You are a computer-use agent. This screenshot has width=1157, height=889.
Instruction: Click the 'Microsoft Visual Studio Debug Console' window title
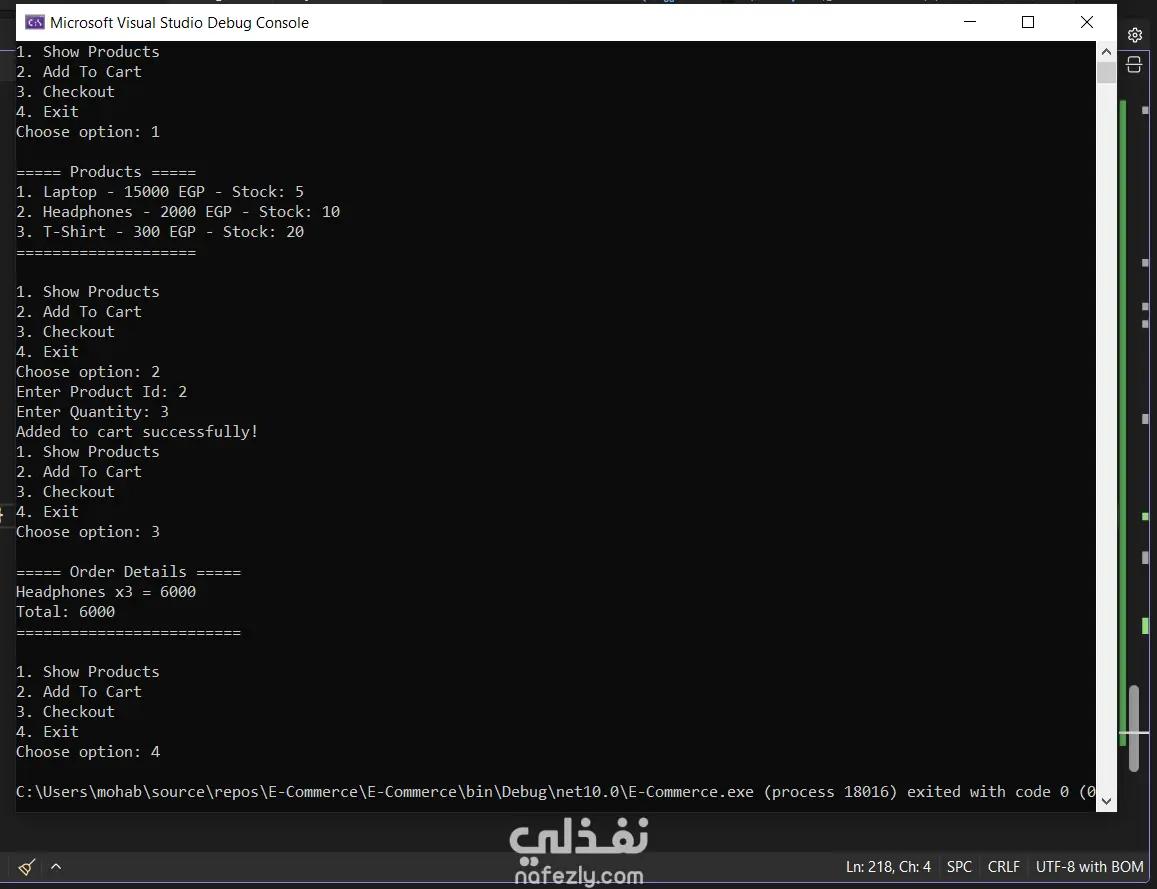click(x=179, y=23)
